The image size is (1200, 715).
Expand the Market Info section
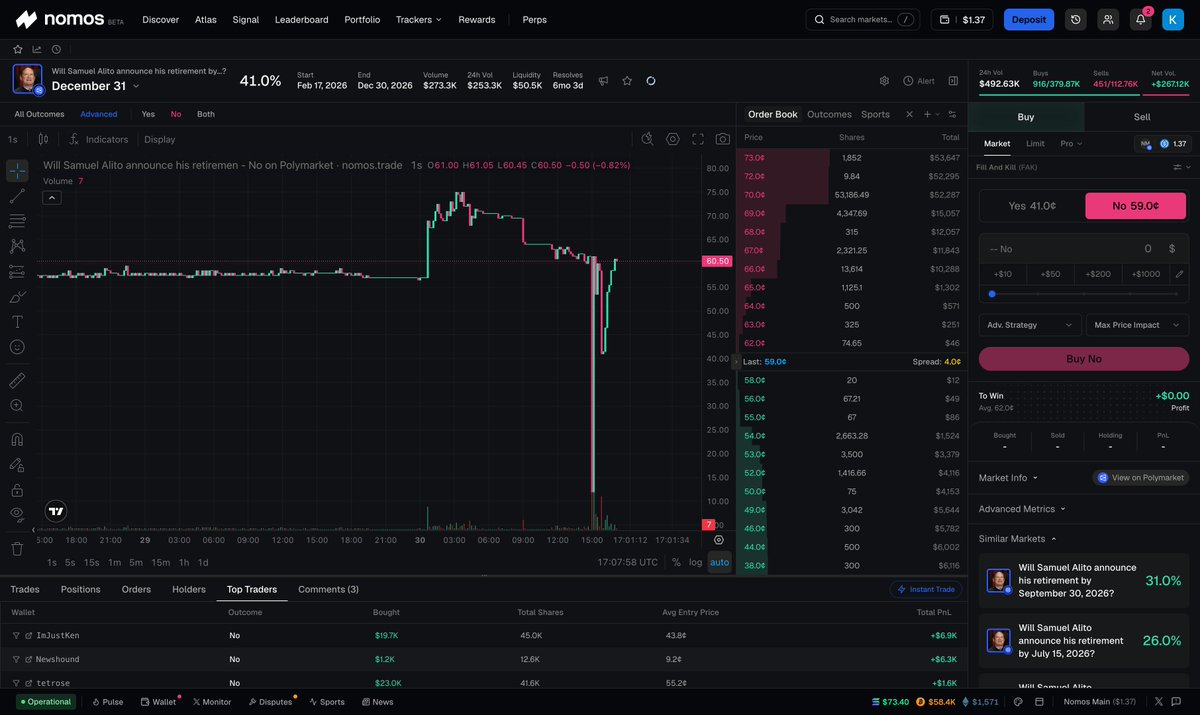point(1009,478)
